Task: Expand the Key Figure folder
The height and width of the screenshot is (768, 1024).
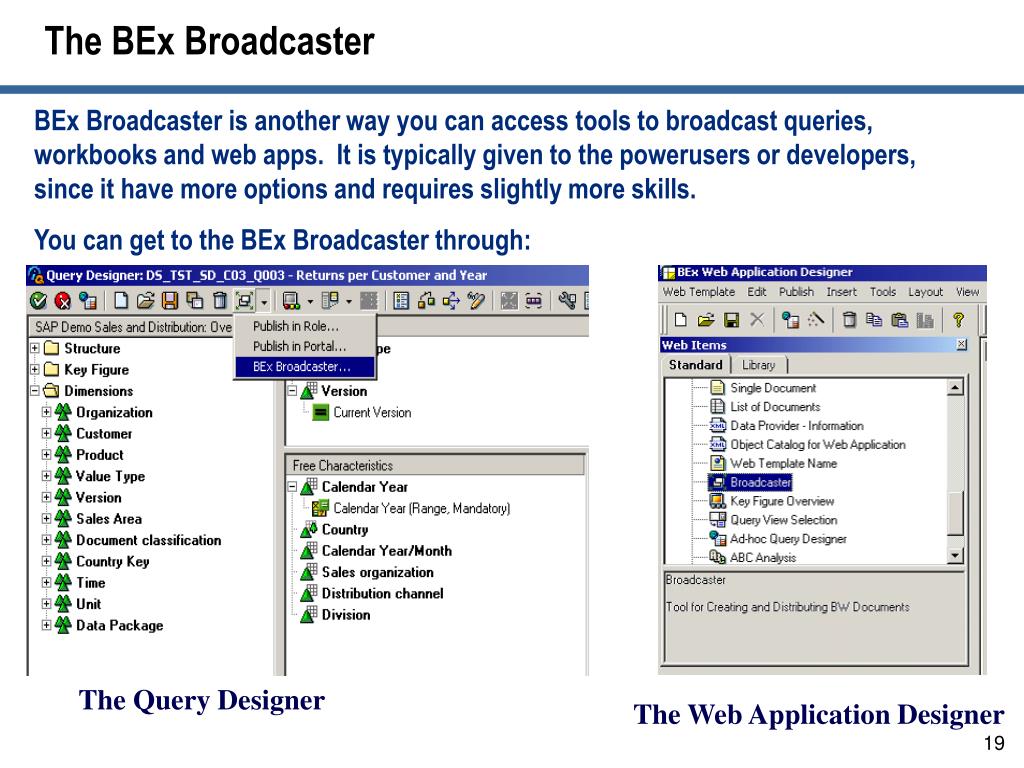Action: tap(35, 370)
